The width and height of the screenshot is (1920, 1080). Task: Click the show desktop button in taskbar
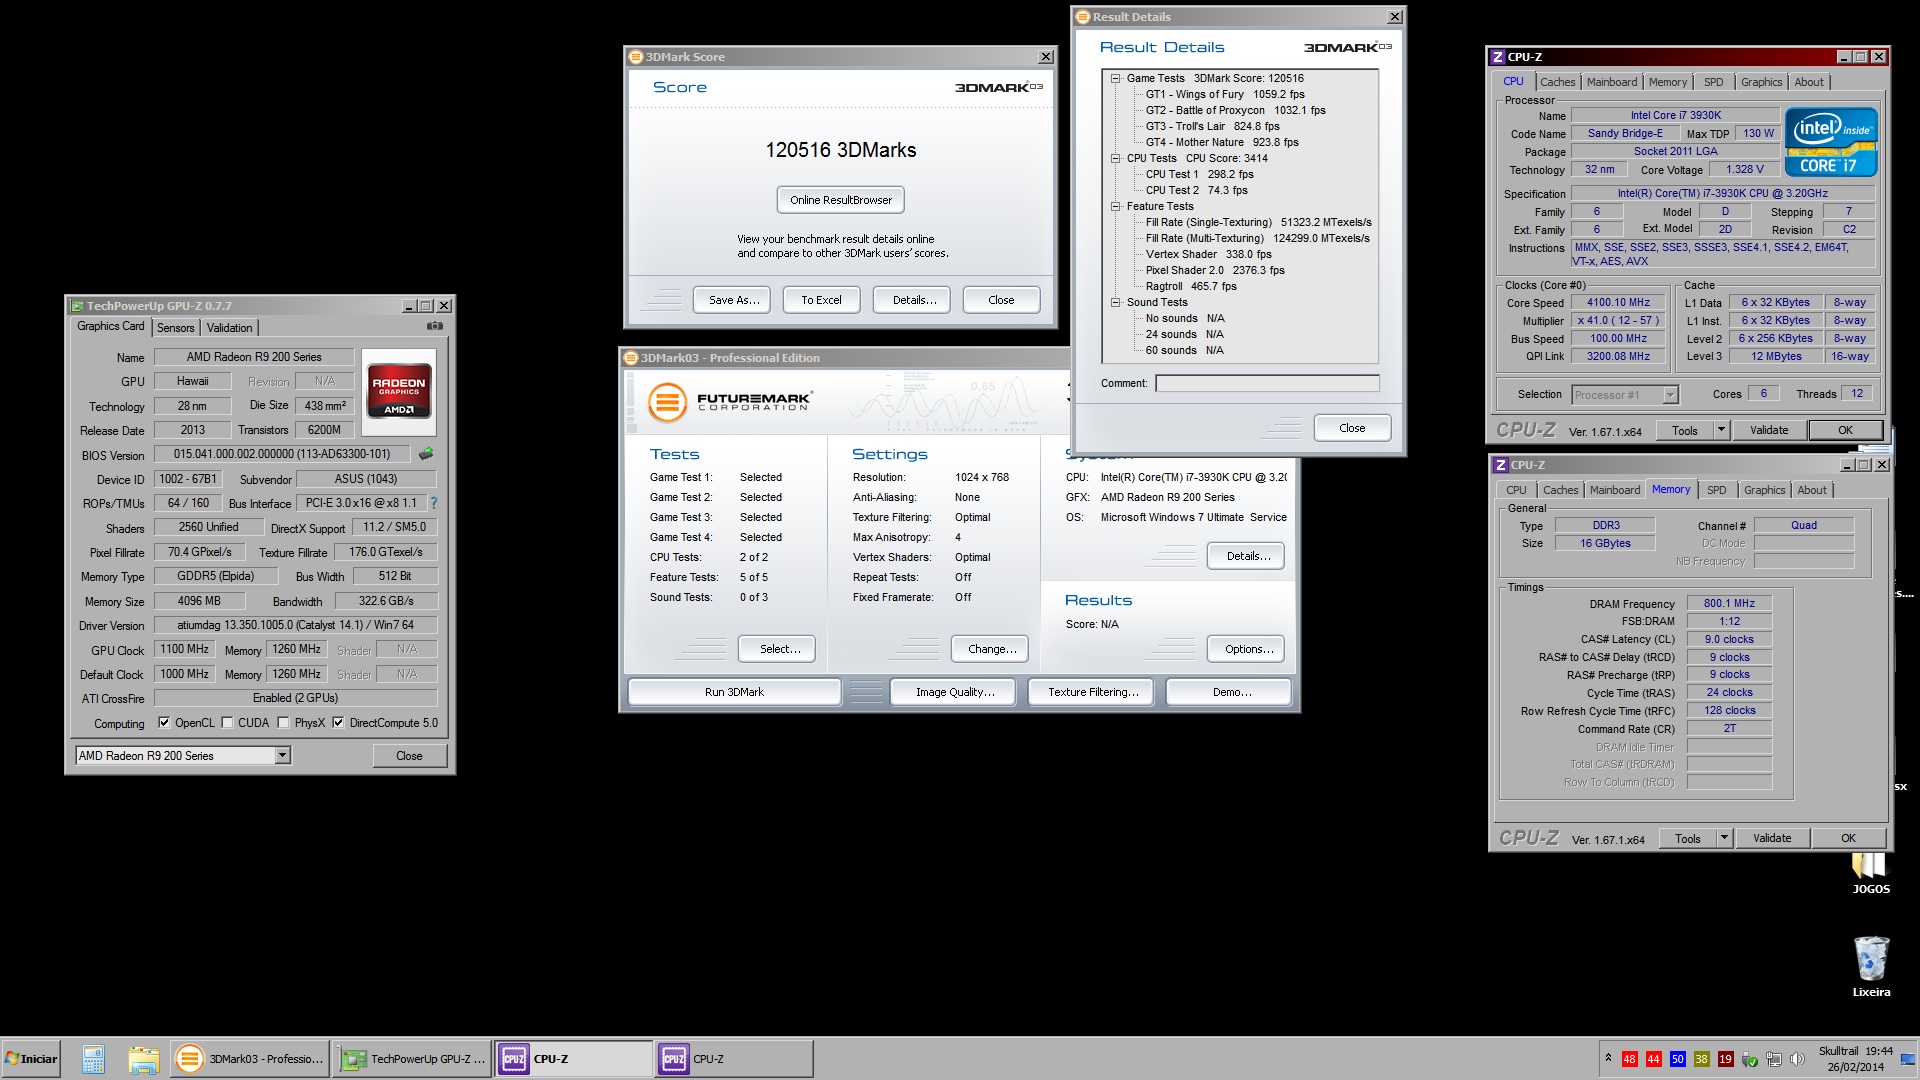1909,1059
